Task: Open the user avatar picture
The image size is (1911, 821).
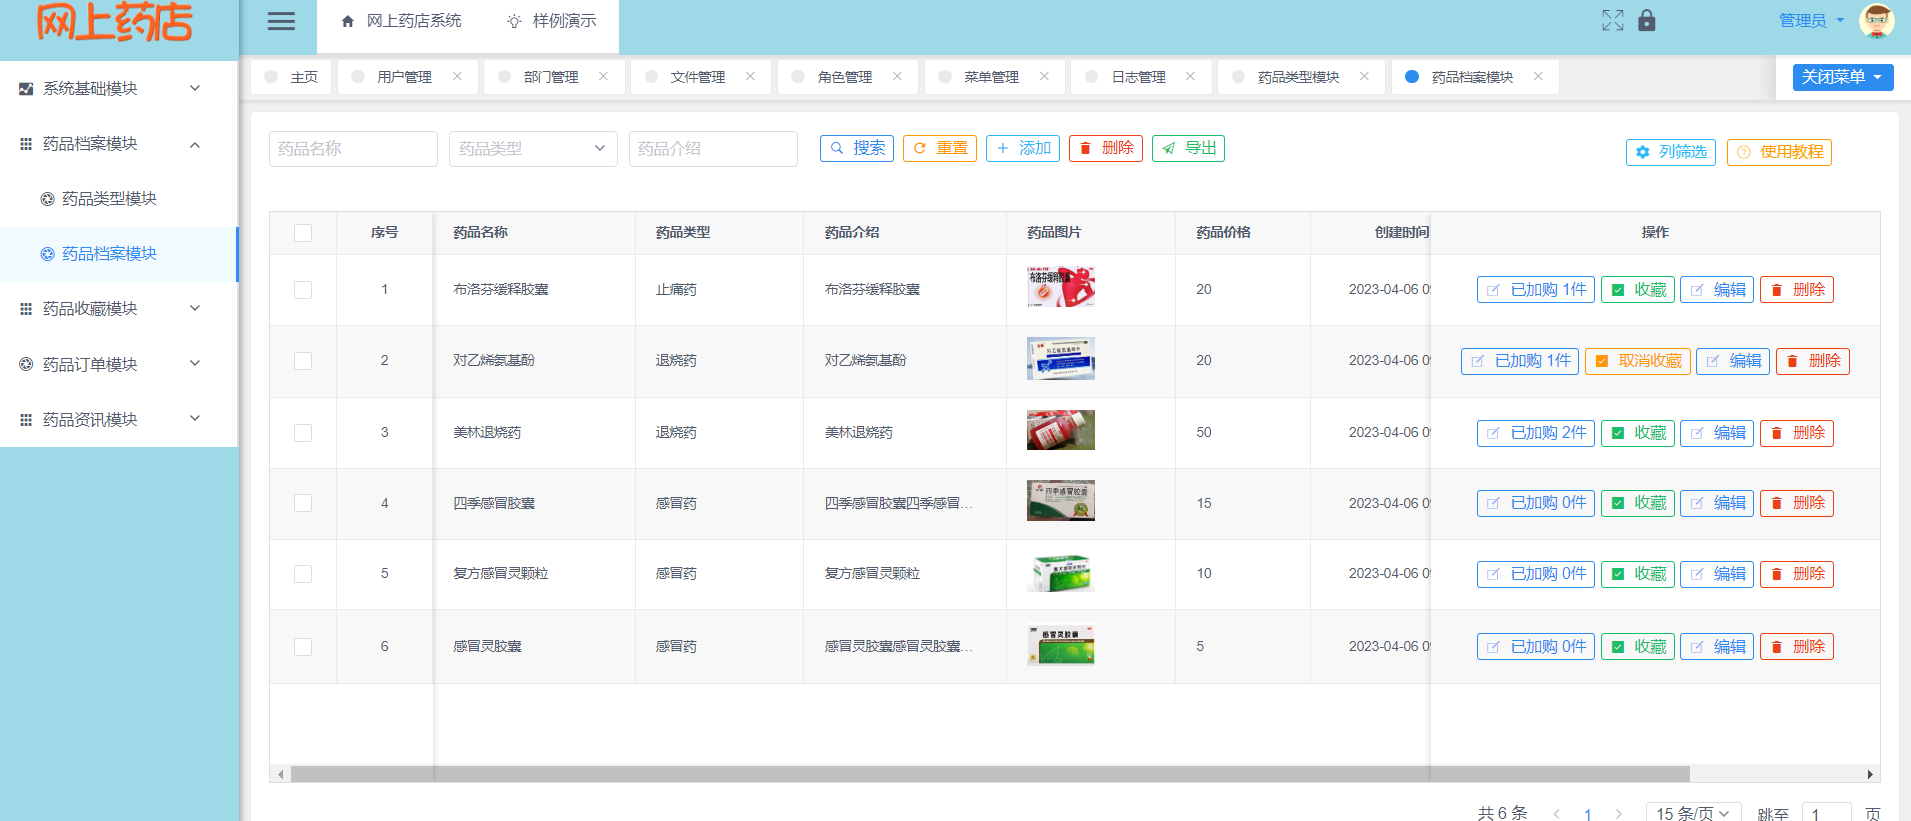Action: pos(1876,20)
